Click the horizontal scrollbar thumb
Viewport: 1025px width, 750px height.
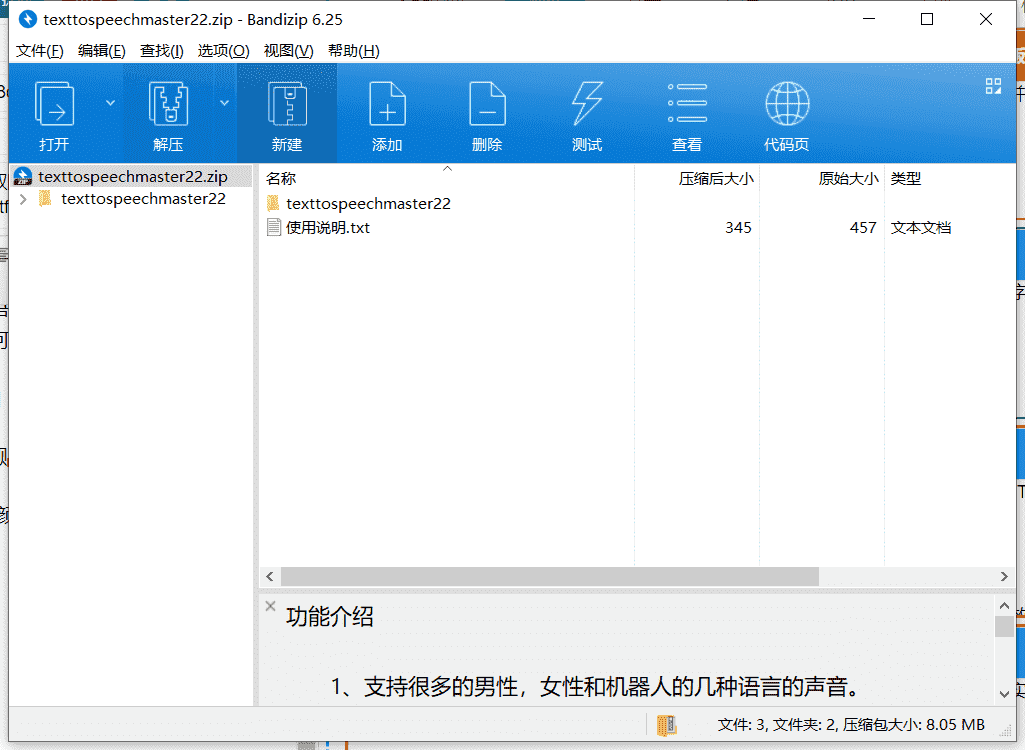pos(550,577)
